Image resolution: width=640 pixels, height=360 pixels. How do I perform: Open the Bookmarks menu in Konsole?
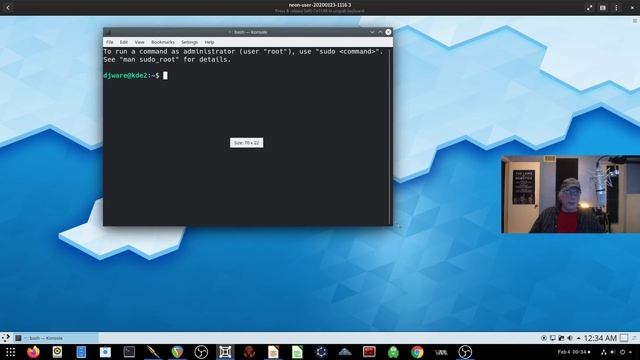163,42
